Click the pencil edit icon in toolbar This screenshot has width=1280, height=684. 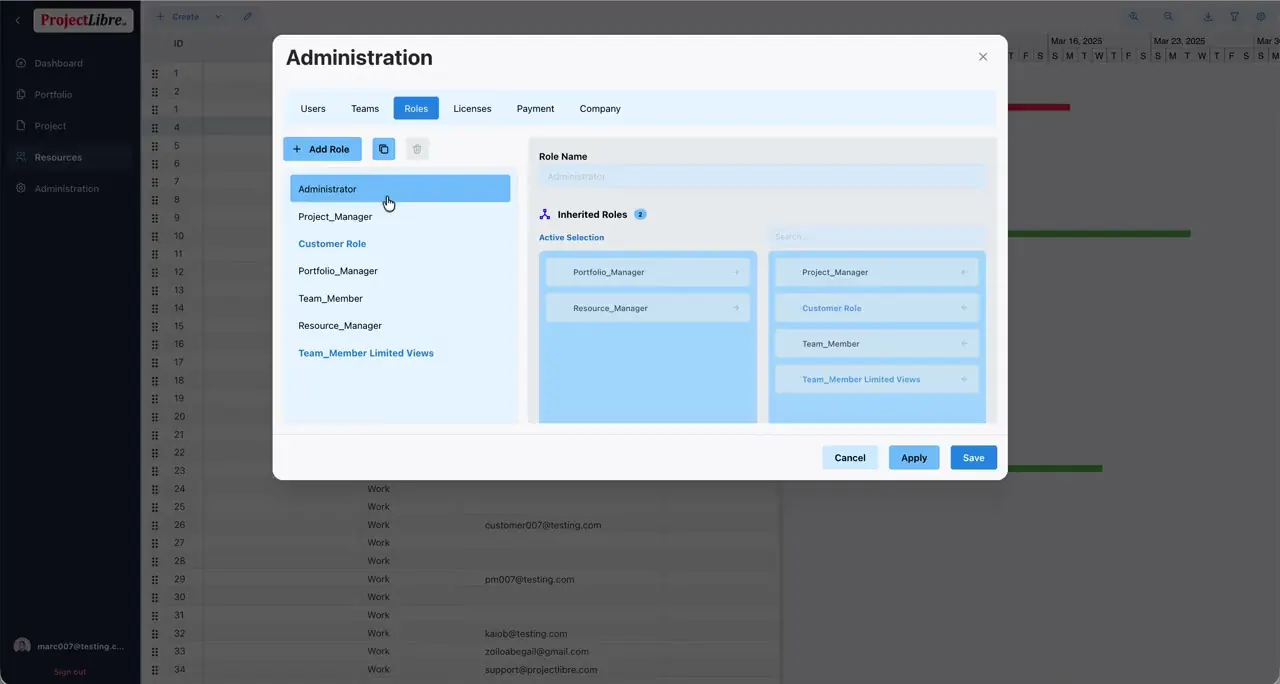[x=248, y=16]
